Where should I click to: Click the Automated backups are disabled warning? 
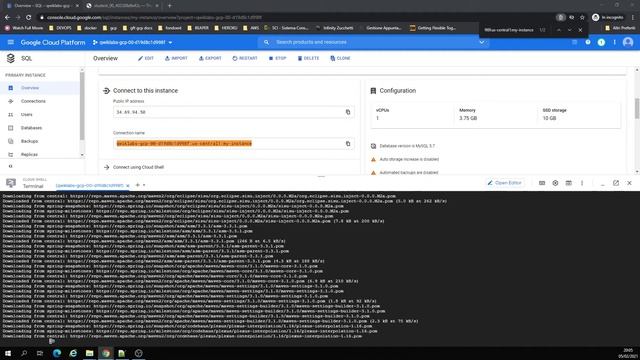409,173
